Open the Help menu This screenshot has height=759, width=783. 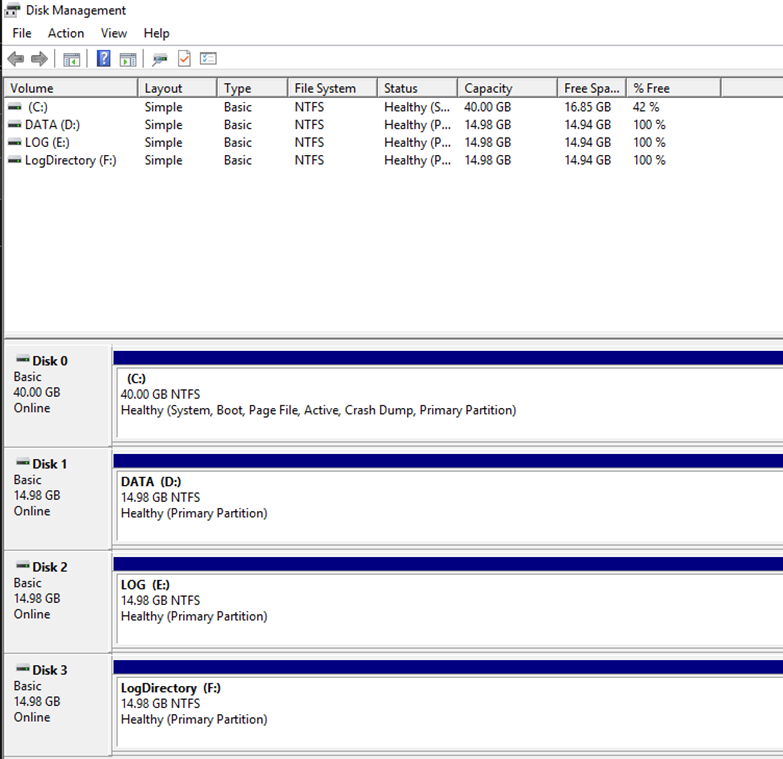pyautogui.click(x=157, y=33)
